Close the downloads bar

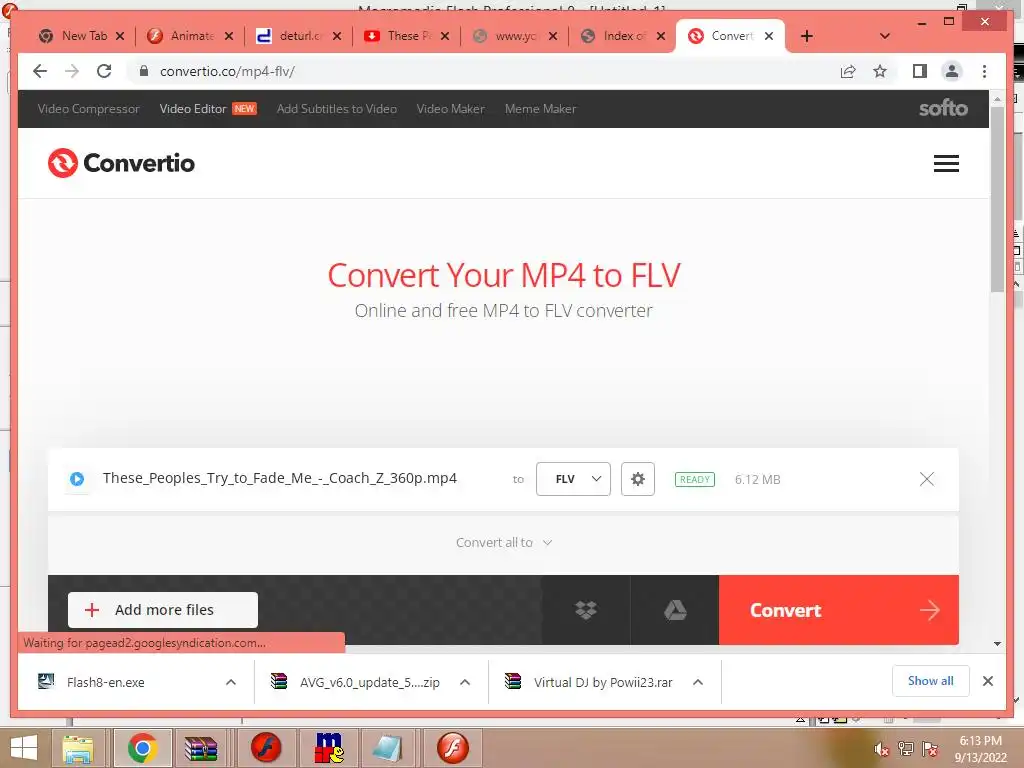click(988, 681)
